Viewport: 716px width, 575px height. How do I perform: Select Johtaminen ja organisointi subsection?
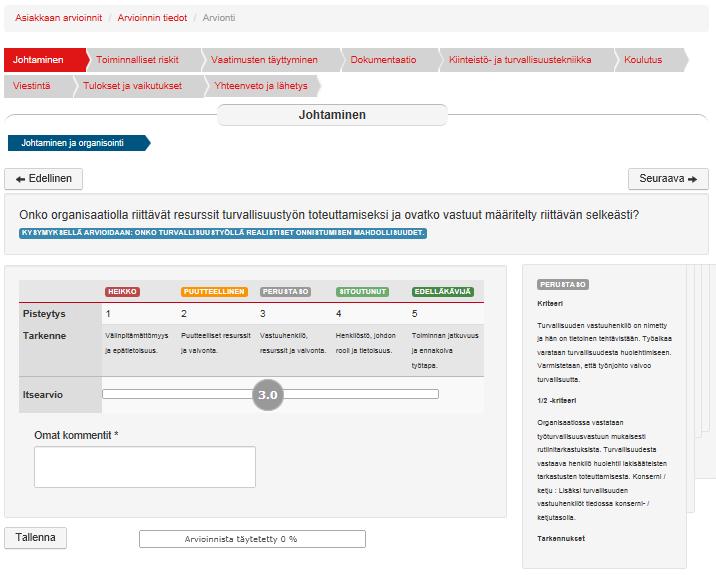(x=79, y=143)
